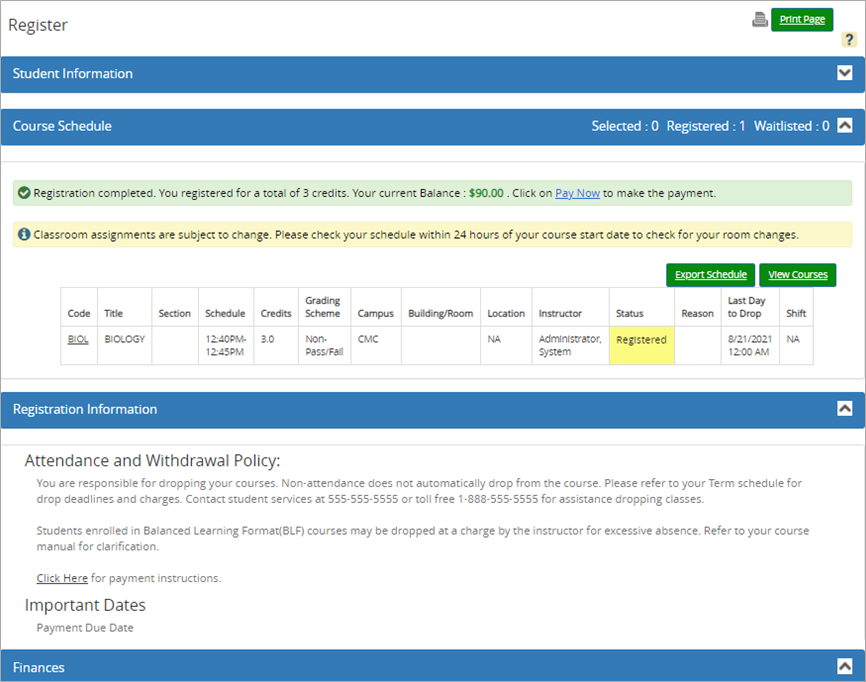This screenshot has width=866, height=682.
Task: Collapse the Finances section
Action: pyautogui.click(x=845, y=666)
